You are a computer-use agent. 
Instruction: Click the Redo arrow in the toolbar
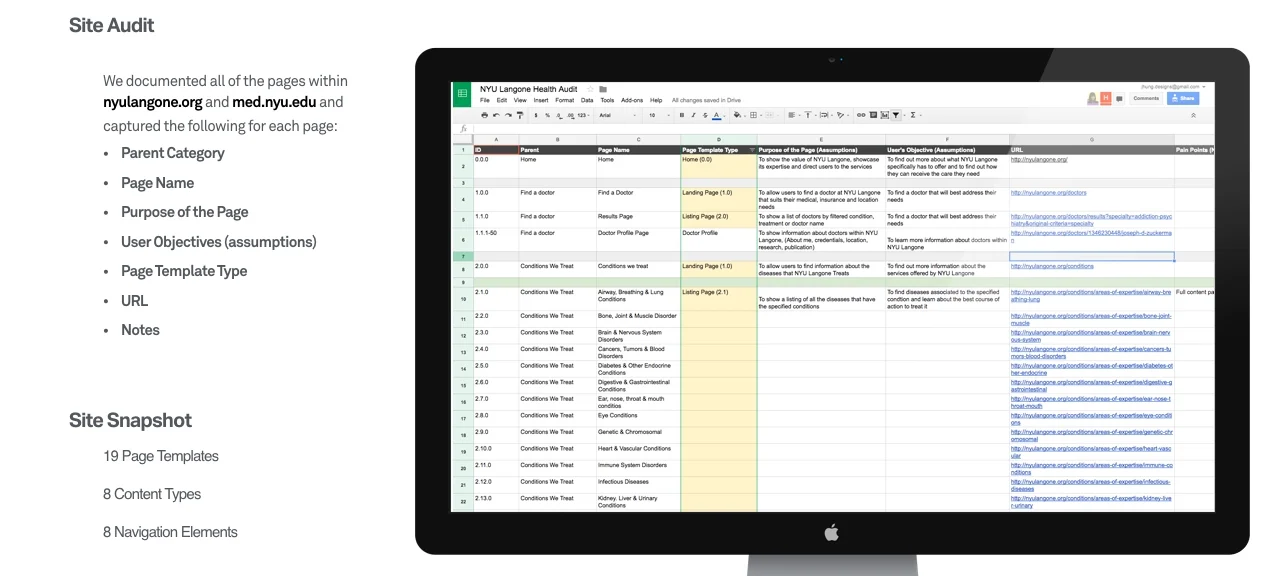pos(508,115)
